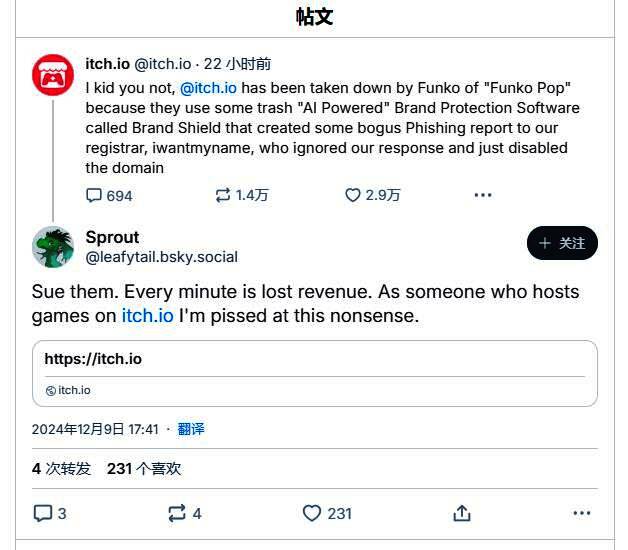The width and height of the screenshot is (628, 550).
Task: Click the itch.io link in Sprout's reply
Action: coord(147,316)
